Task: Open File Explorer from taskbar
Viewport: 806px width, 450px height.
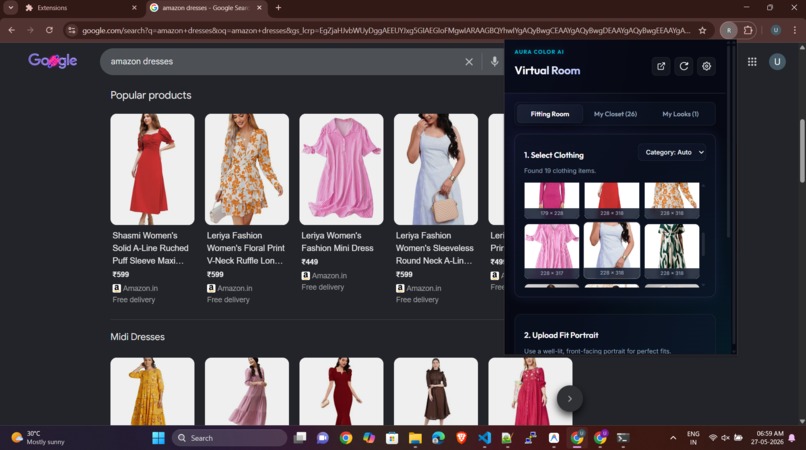Action: pos(415,438)
